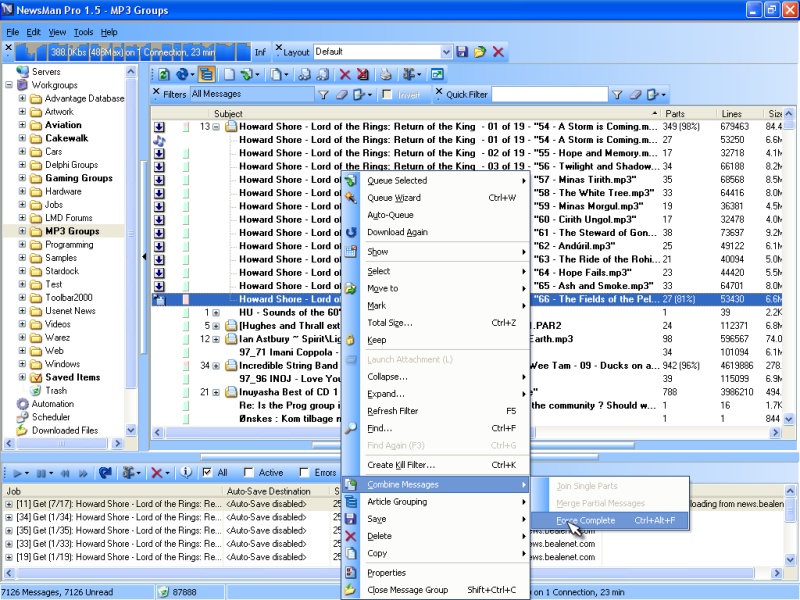Click the info icon in job toolbar
The image size is (800, 600).
pyautogui.click(x=186, y=473)
